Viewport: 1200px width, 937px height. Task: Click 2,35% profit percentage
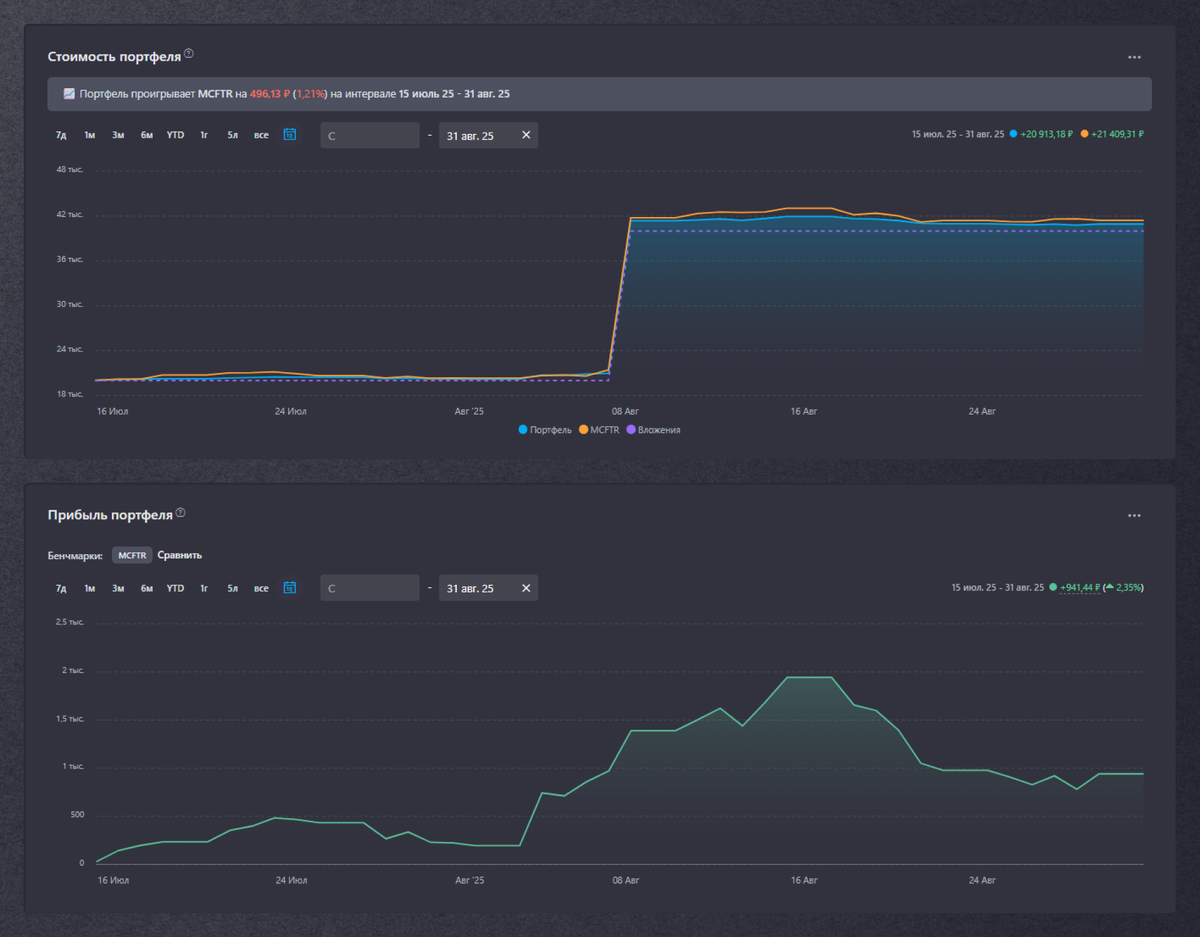(1129, 588)
